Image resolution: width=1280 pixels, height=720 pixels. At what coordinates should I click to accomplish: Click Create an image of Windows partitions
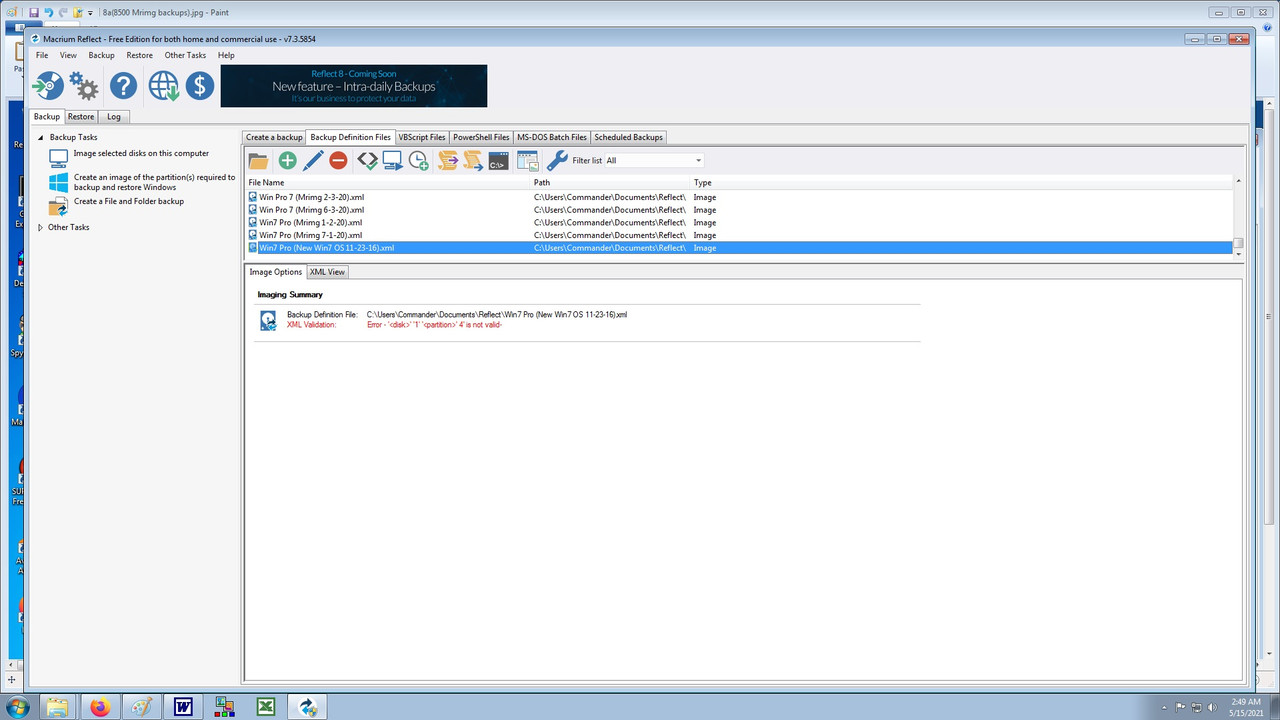154,182
